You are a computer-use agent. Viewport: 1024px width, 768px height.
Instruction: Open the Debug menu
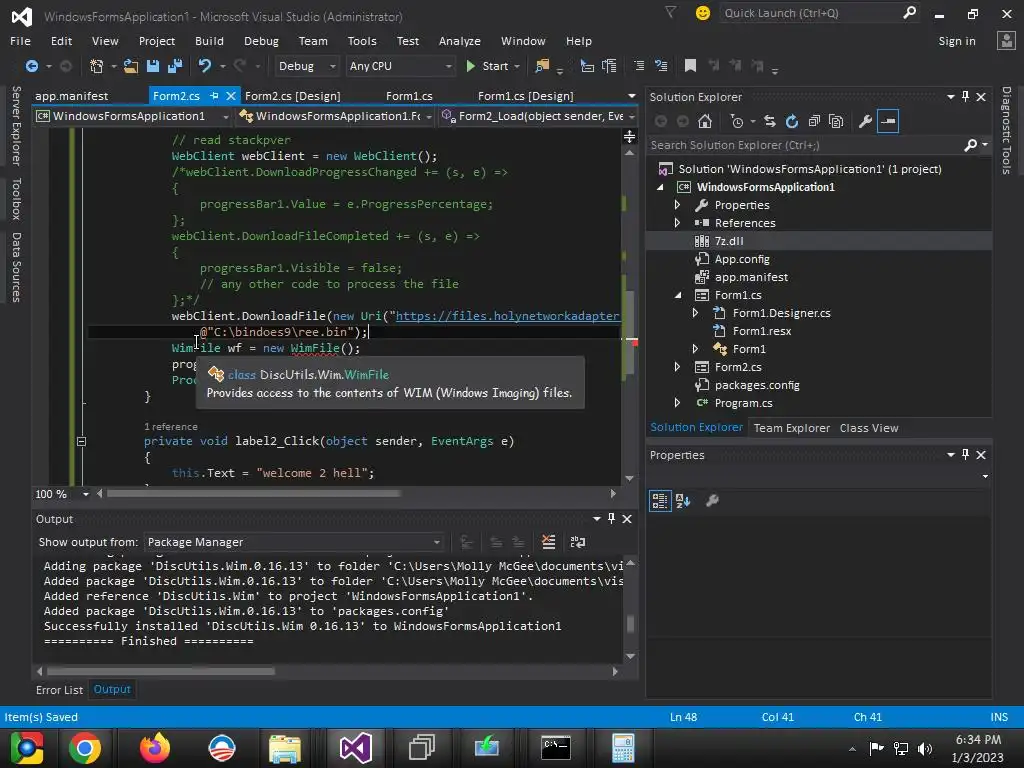(261, 40)
